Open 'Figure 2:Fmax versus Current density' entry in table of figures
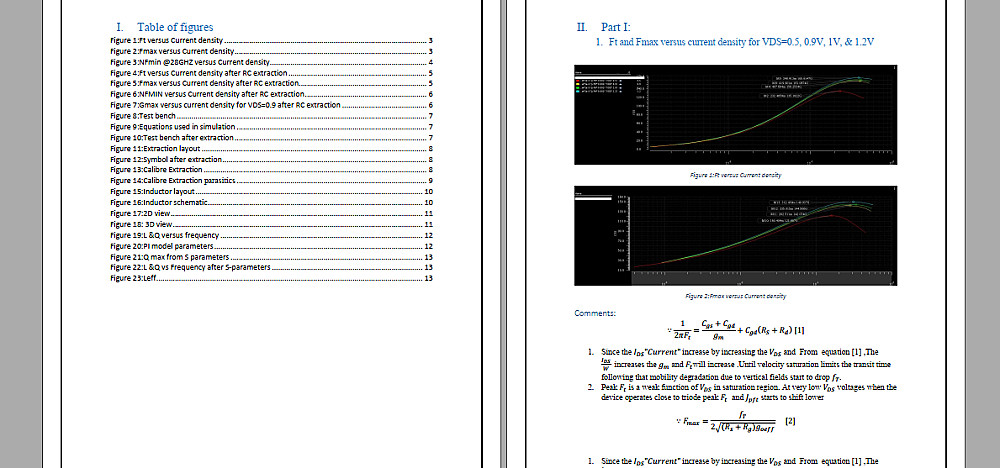1000x468 pixels. tap(272, 51)
